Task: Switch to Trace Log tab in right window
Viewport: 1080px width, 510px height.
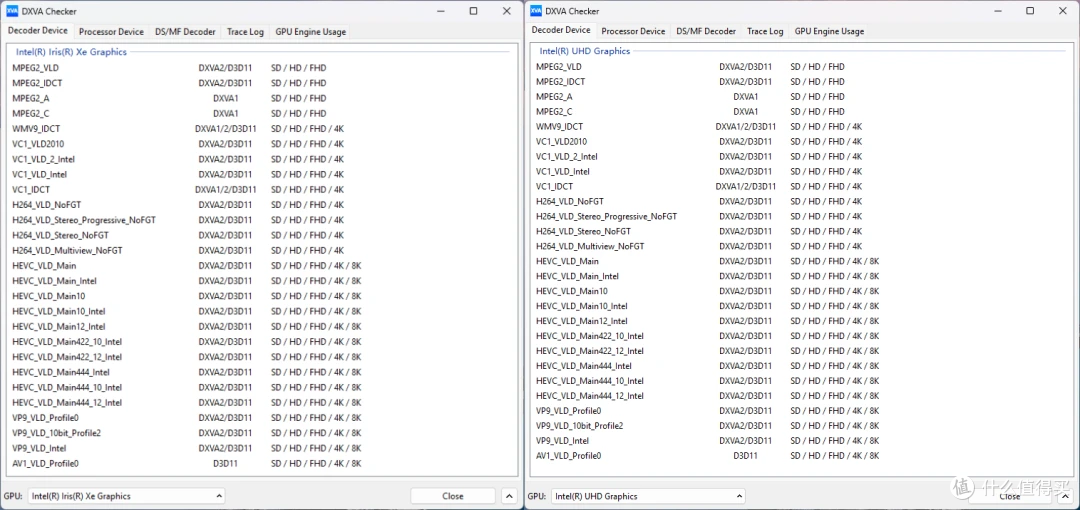Action: point(765,31)
